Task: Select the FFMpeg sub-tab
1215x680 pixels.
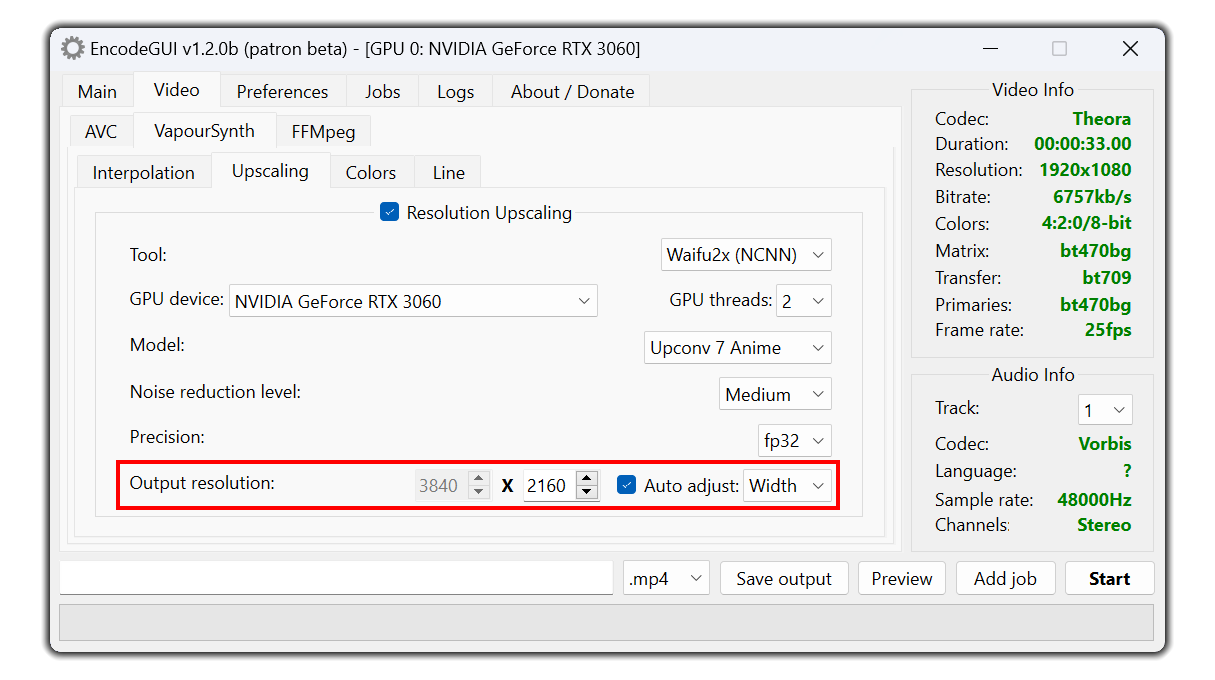Action: coord(322,131)
